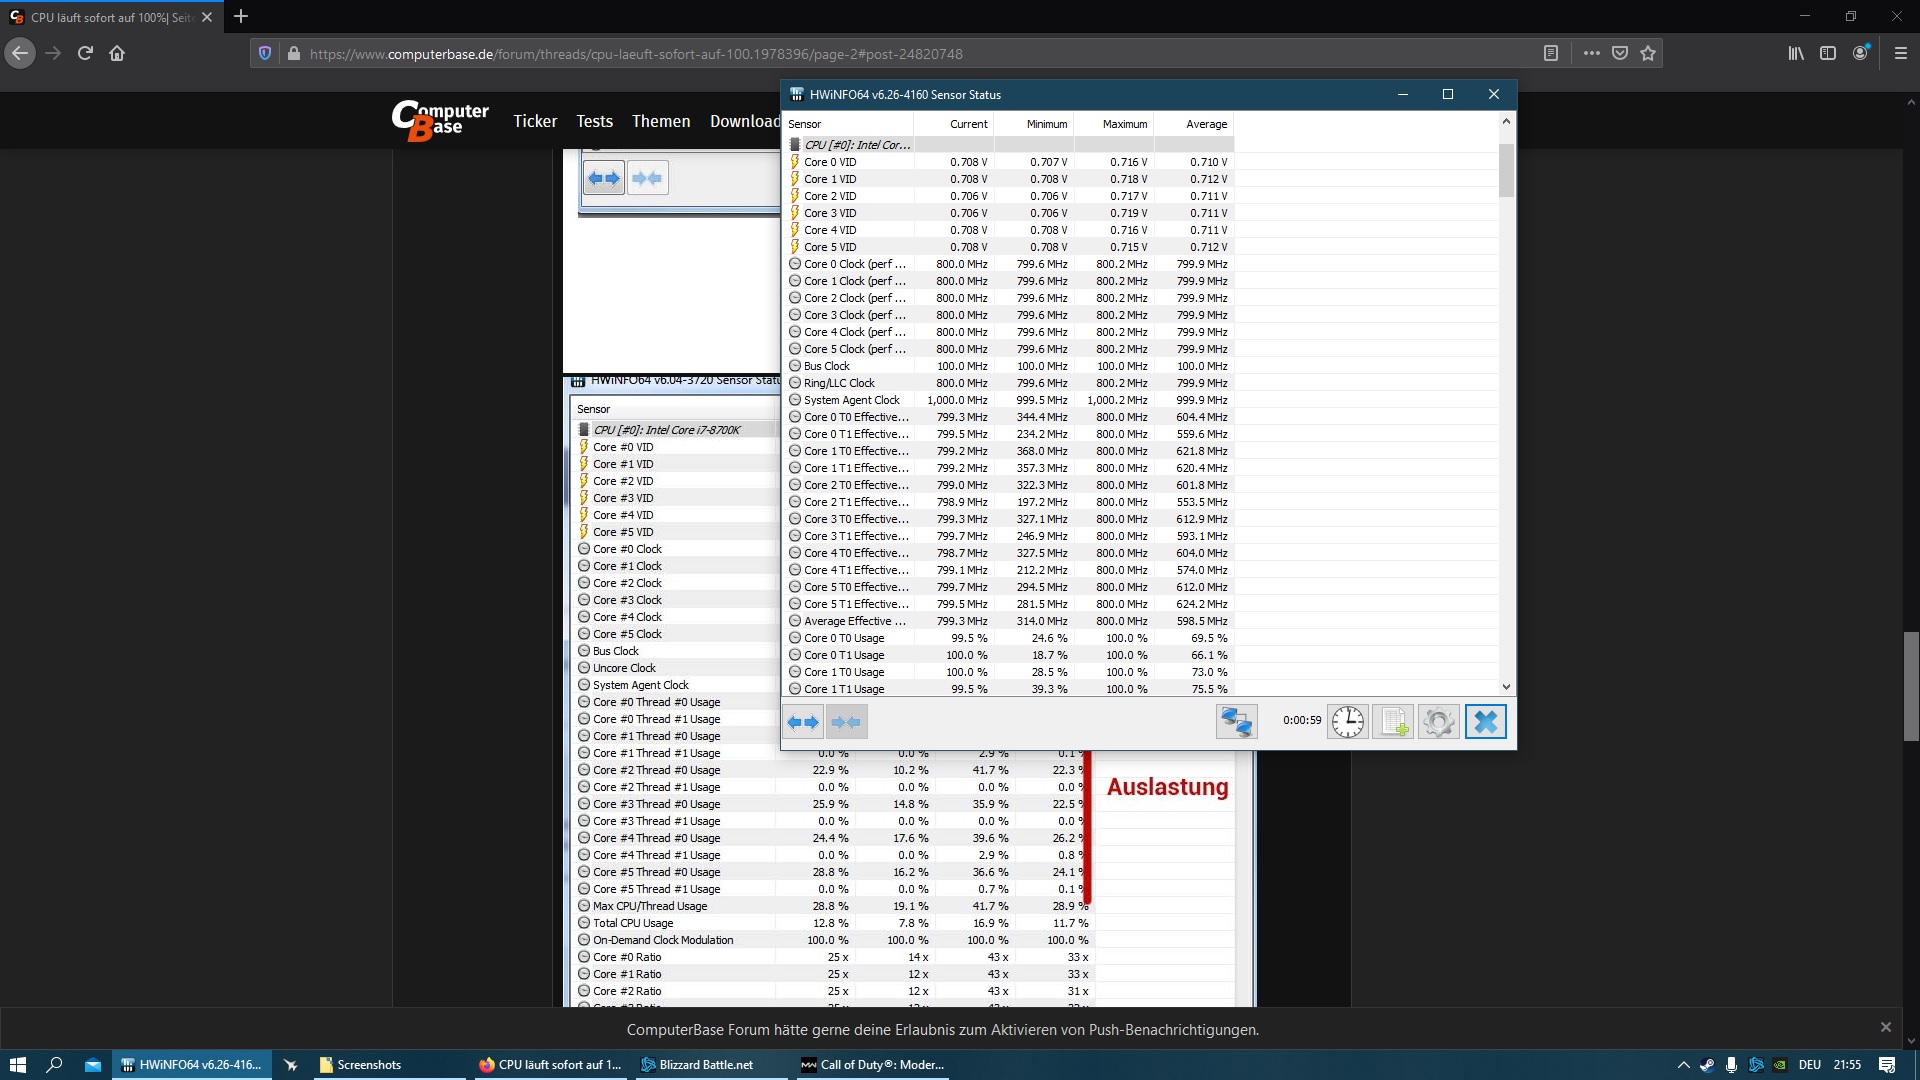
Task: Show hidden system tray icons chevron
Action: (x=1683, y=1065)
